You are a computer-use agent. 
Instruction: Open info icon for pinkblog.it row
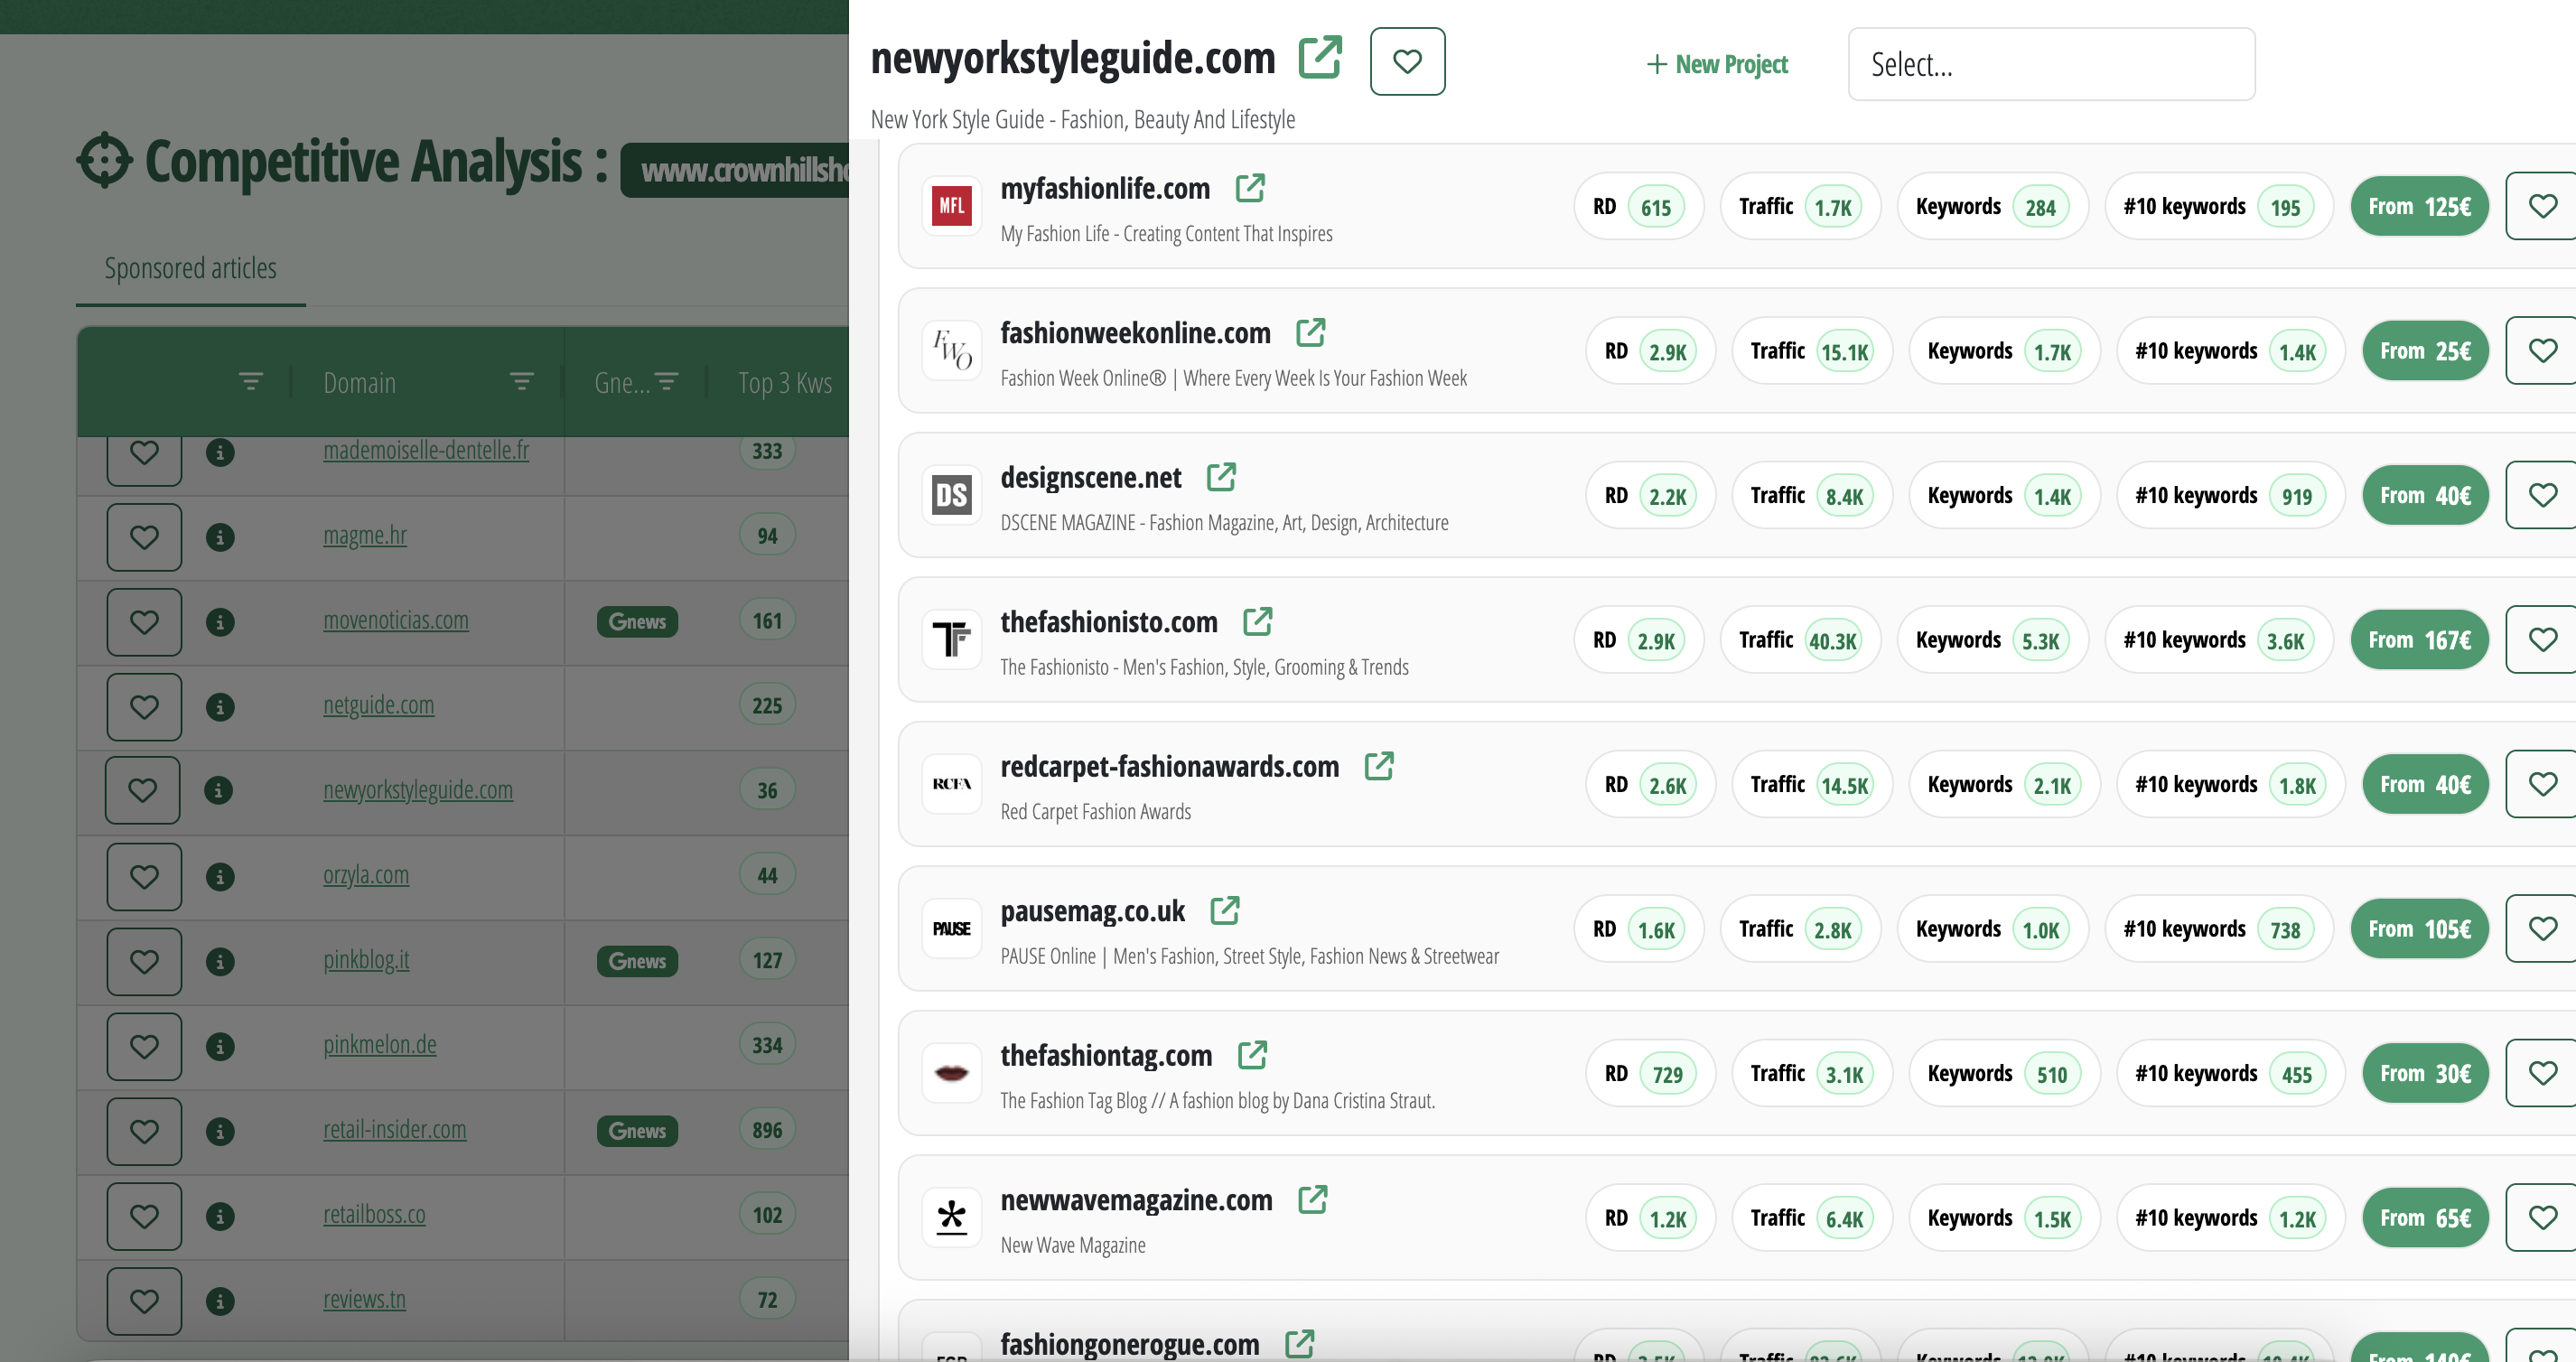coord(220,962)
